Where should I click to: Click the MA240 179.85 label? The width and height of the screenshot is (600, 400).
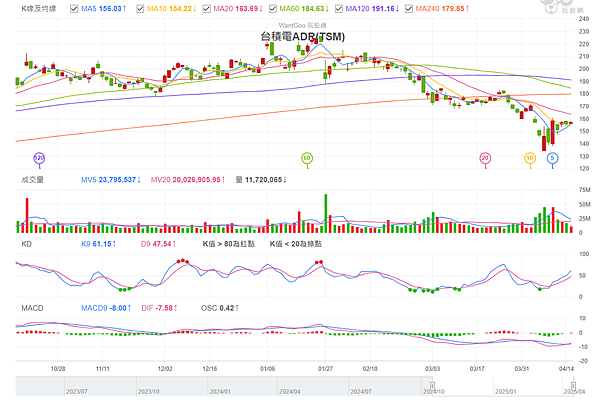coord(442,9)
